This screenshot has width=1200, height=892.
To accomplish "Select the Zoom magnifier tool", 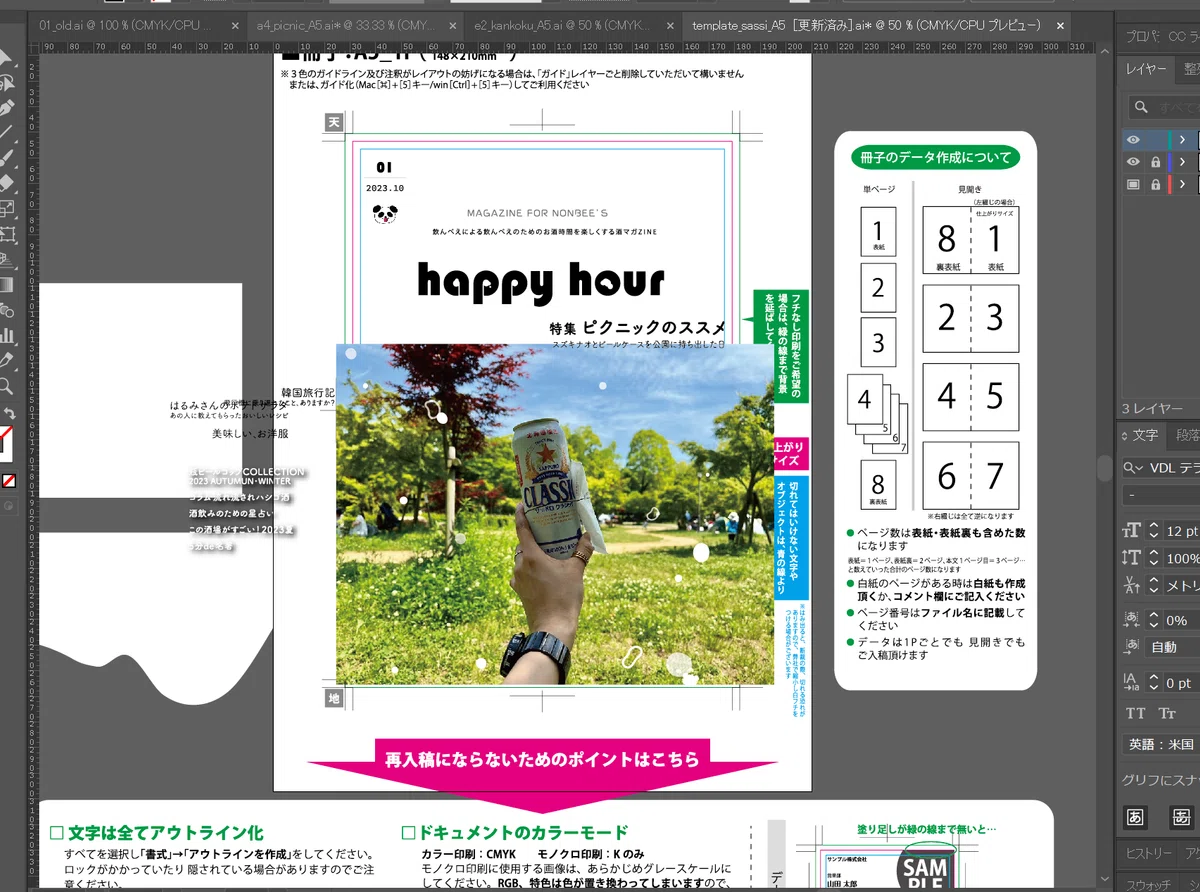I will point(6,387).
